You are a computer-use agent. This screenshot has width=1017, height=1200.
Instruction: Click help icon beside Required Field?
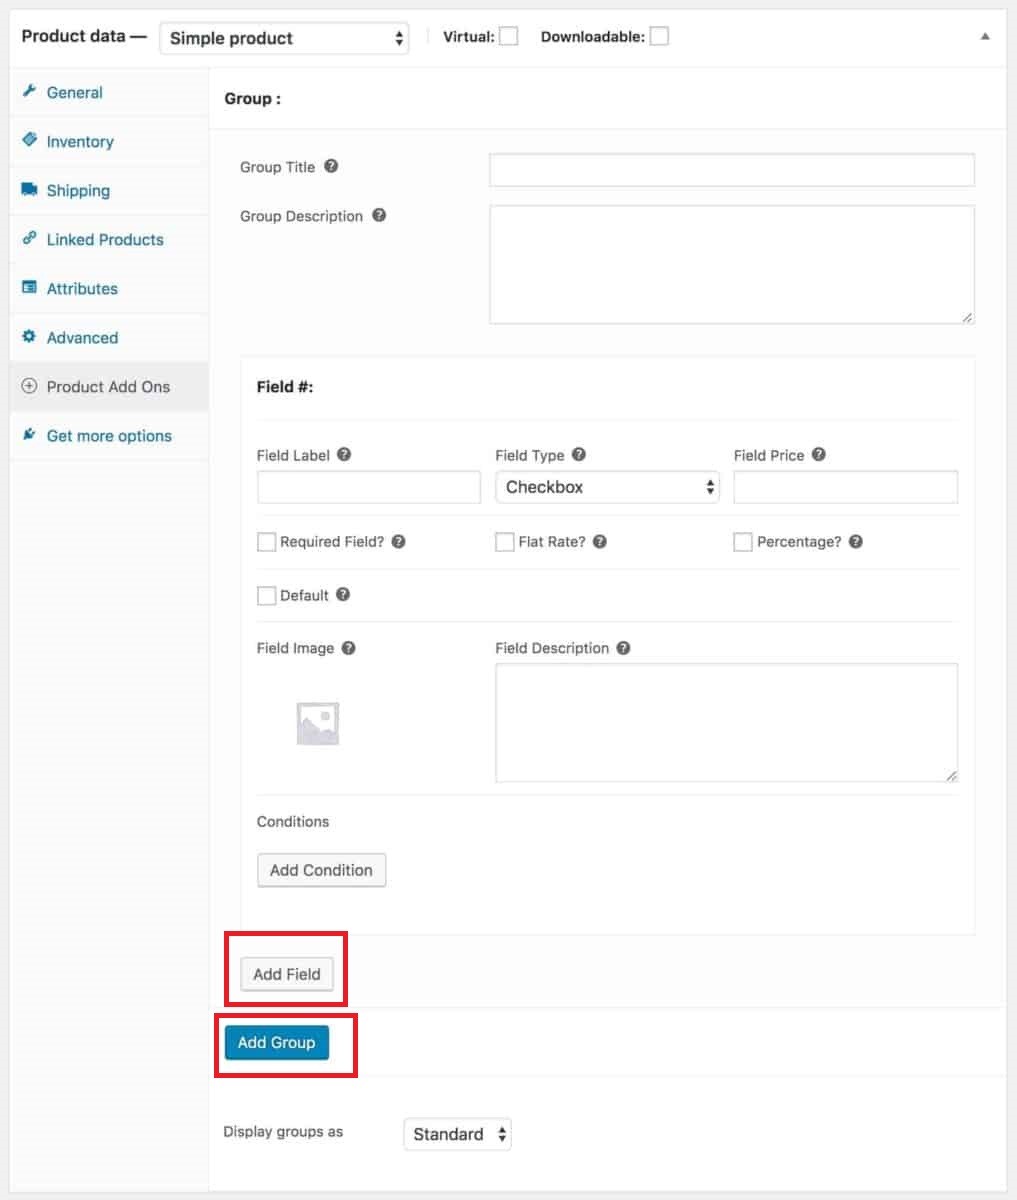coord(399,541)
